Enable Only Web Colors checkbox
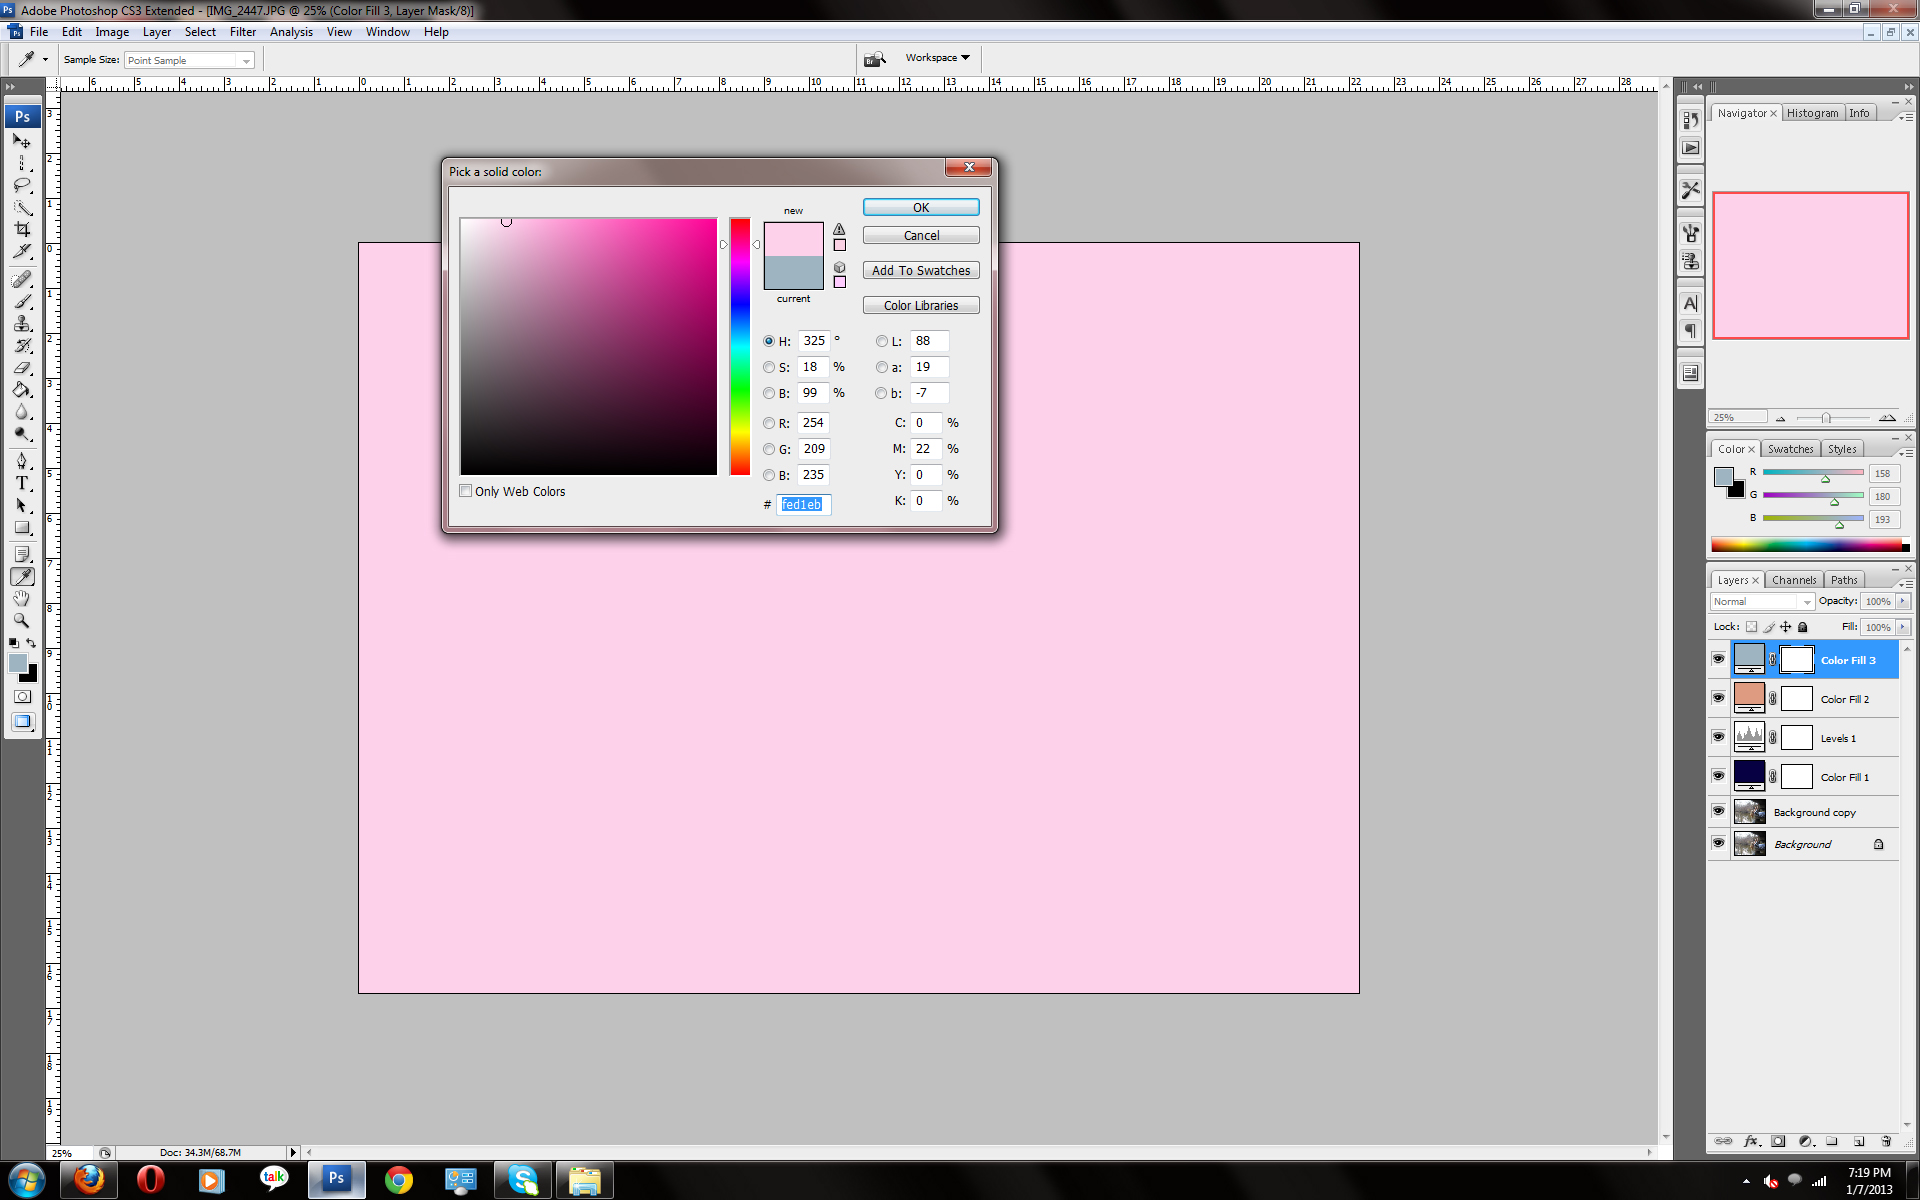Image resolution: width=1920 pixels, height=1200 pixels. click(x=466, y=491)
